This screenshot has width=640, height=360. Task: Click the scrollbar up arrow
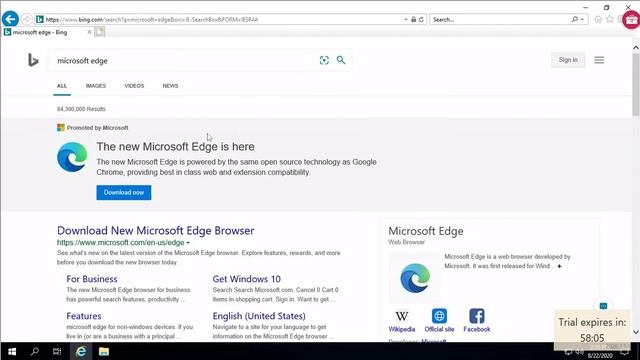[x=636, y=47]
